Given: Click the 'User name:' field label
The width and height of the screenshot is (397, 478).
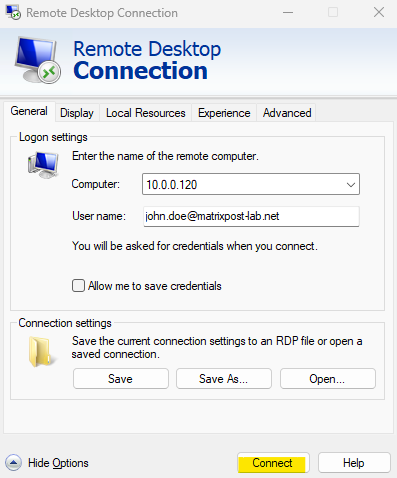Looking at the screenshot, I should tap(99, 216).
